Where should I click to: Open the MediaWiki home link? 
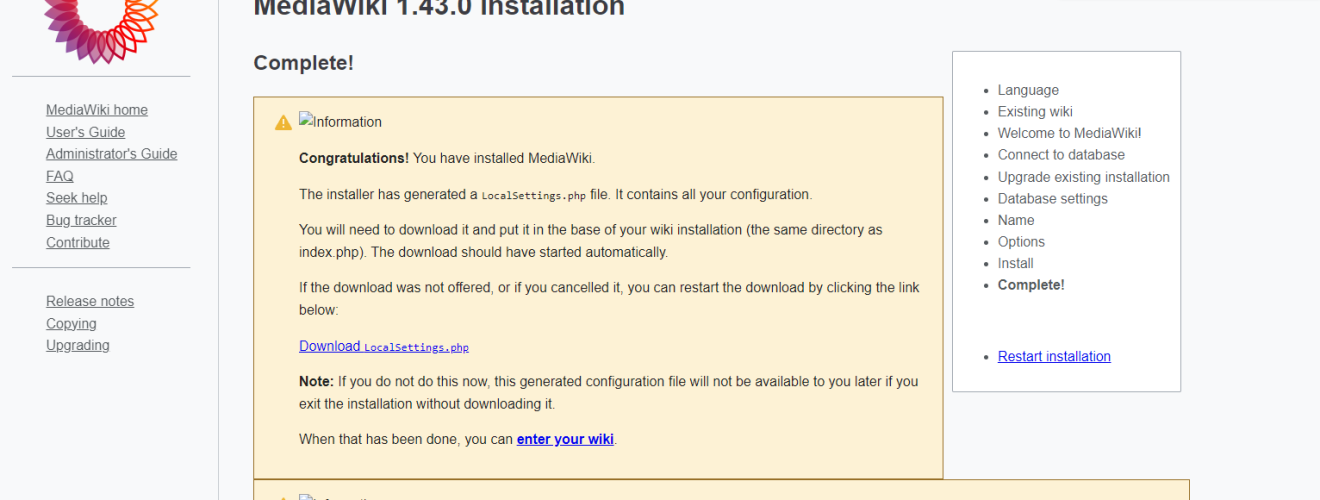coord(97,110)
